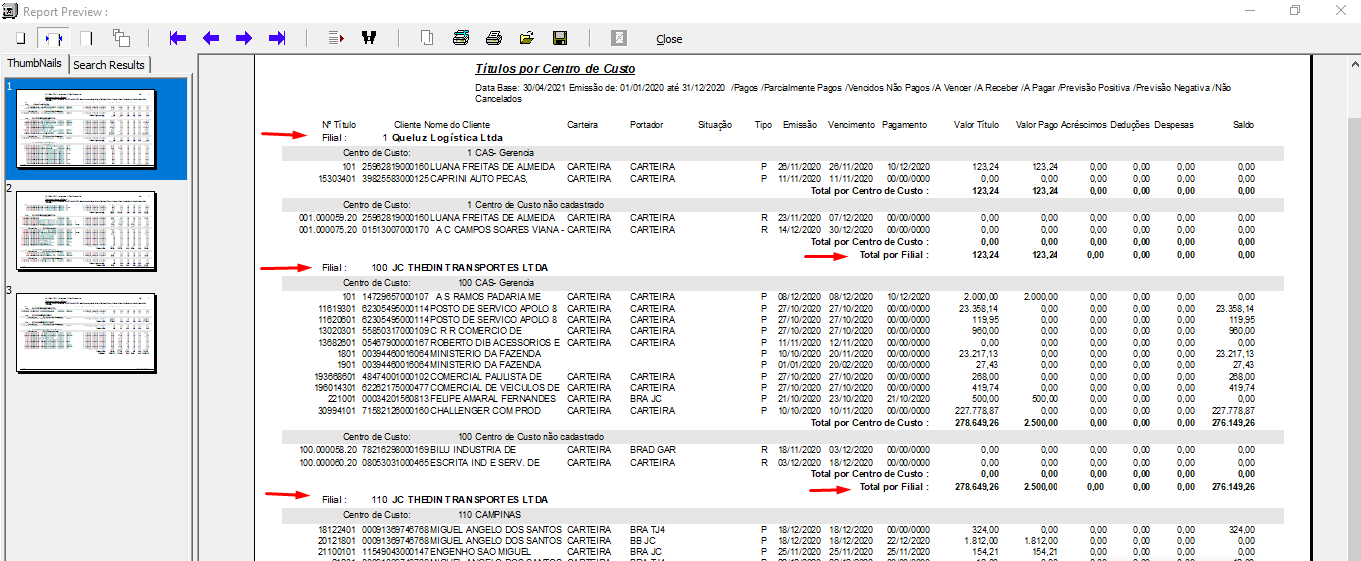The image size is (1361, 561).
Task: Save report using the floppy disk icon
Action: click(560, 38)
